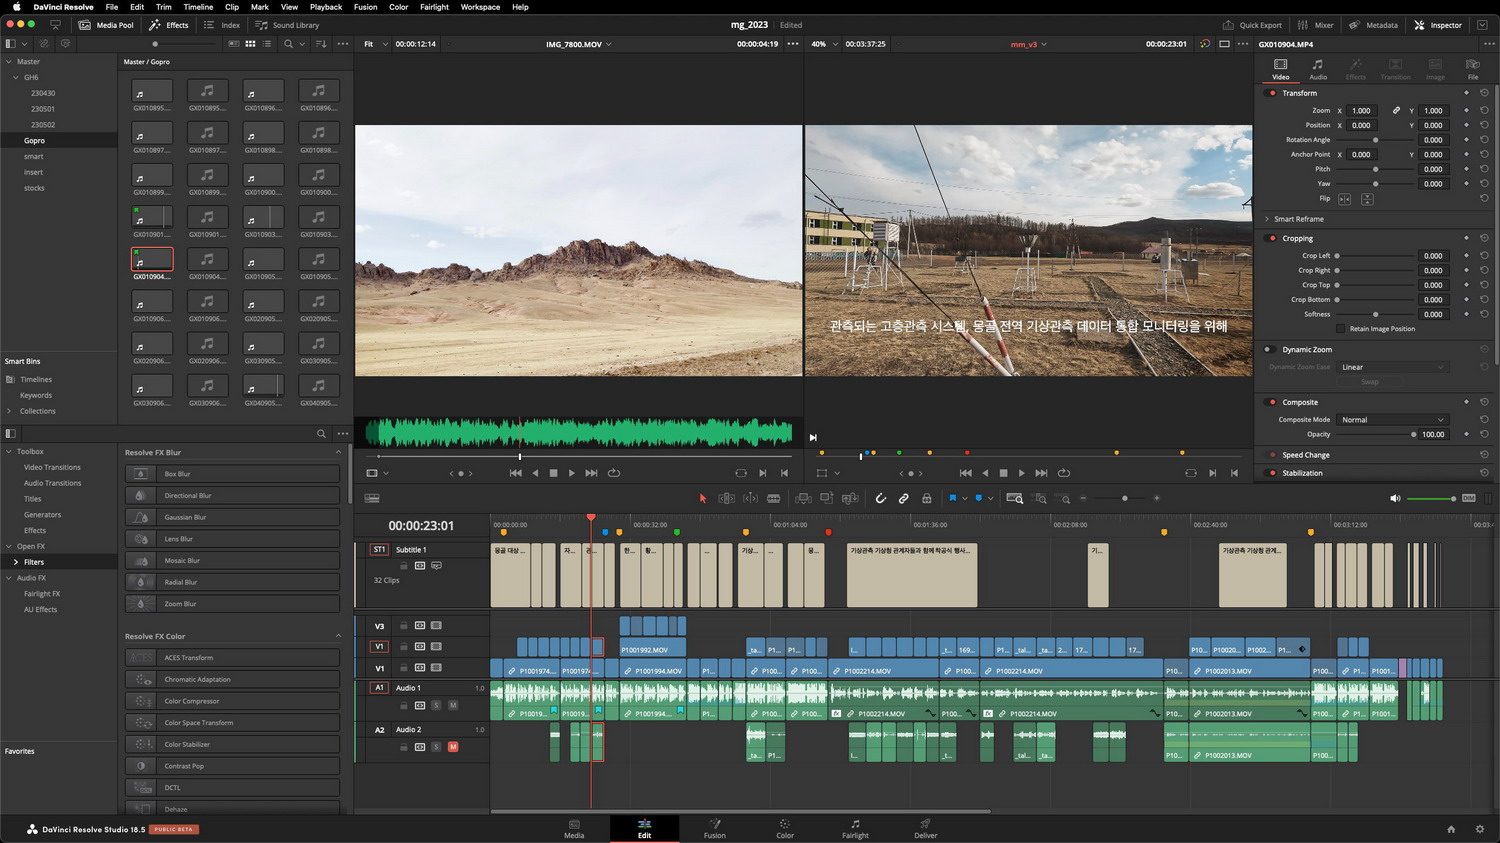Select the GX010904 clip thumbnail
This screenshot has width=1500, height=843.
click(x=152, y=260)
